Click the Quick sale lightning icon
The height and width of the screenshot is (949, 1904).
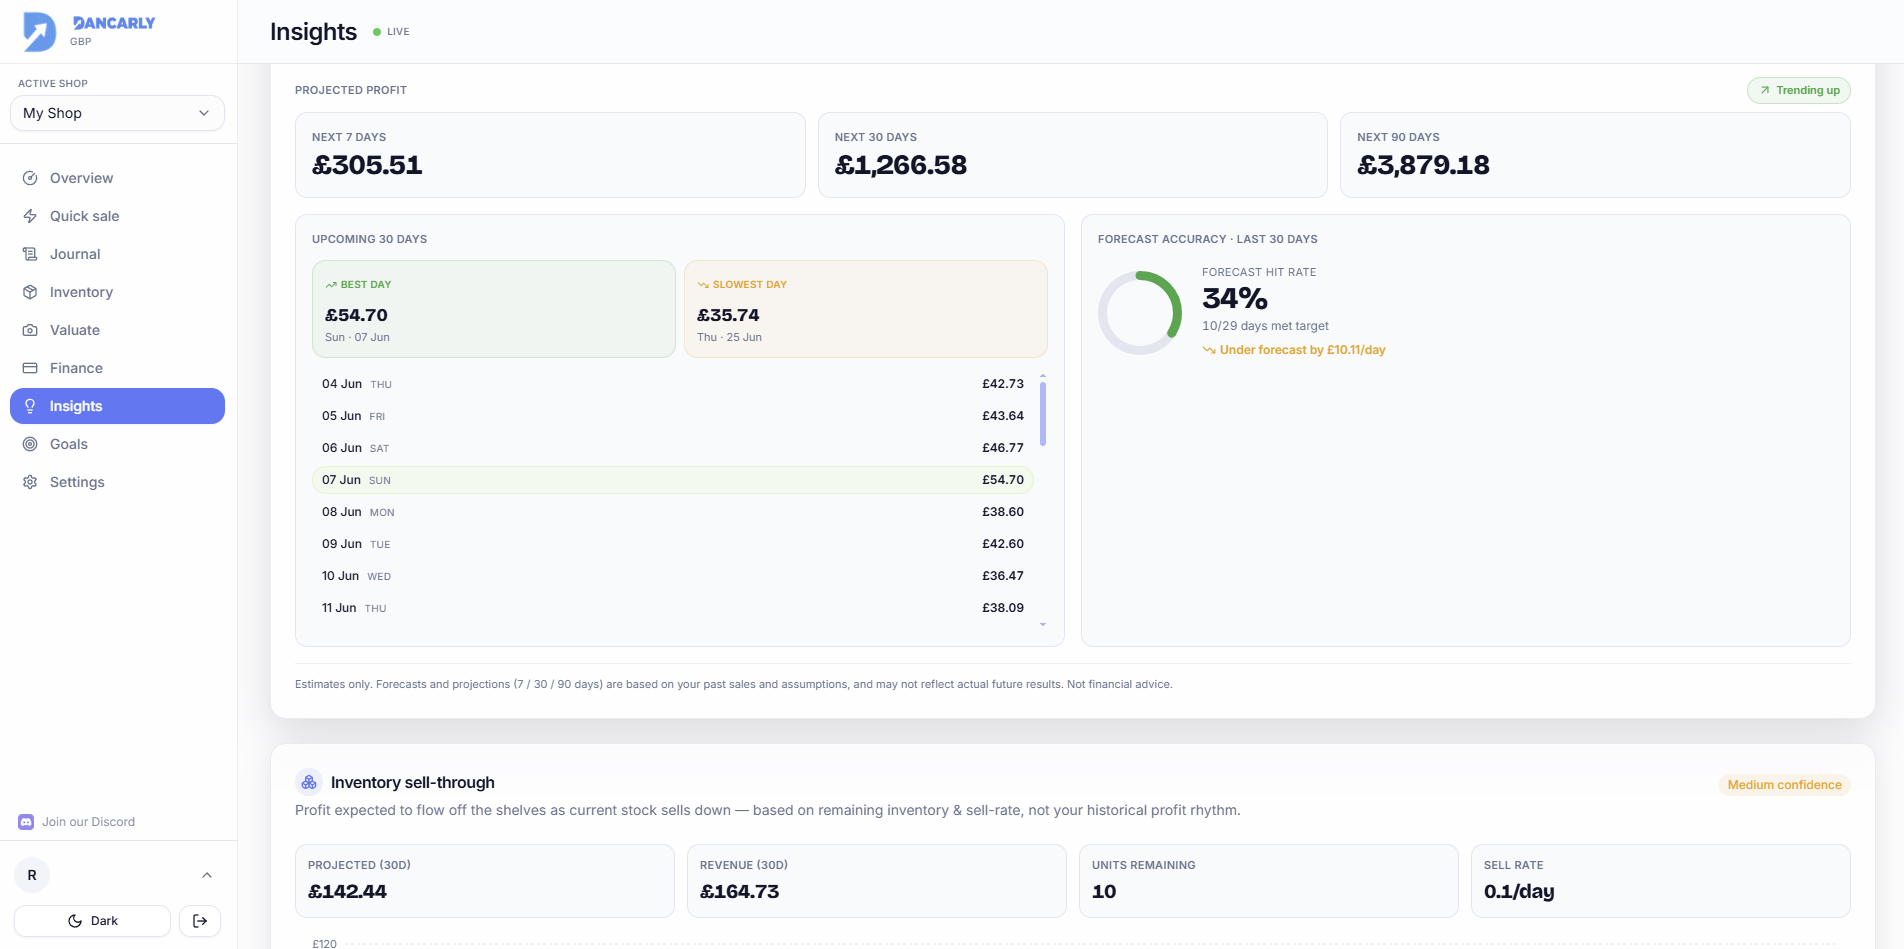point(30,216)
